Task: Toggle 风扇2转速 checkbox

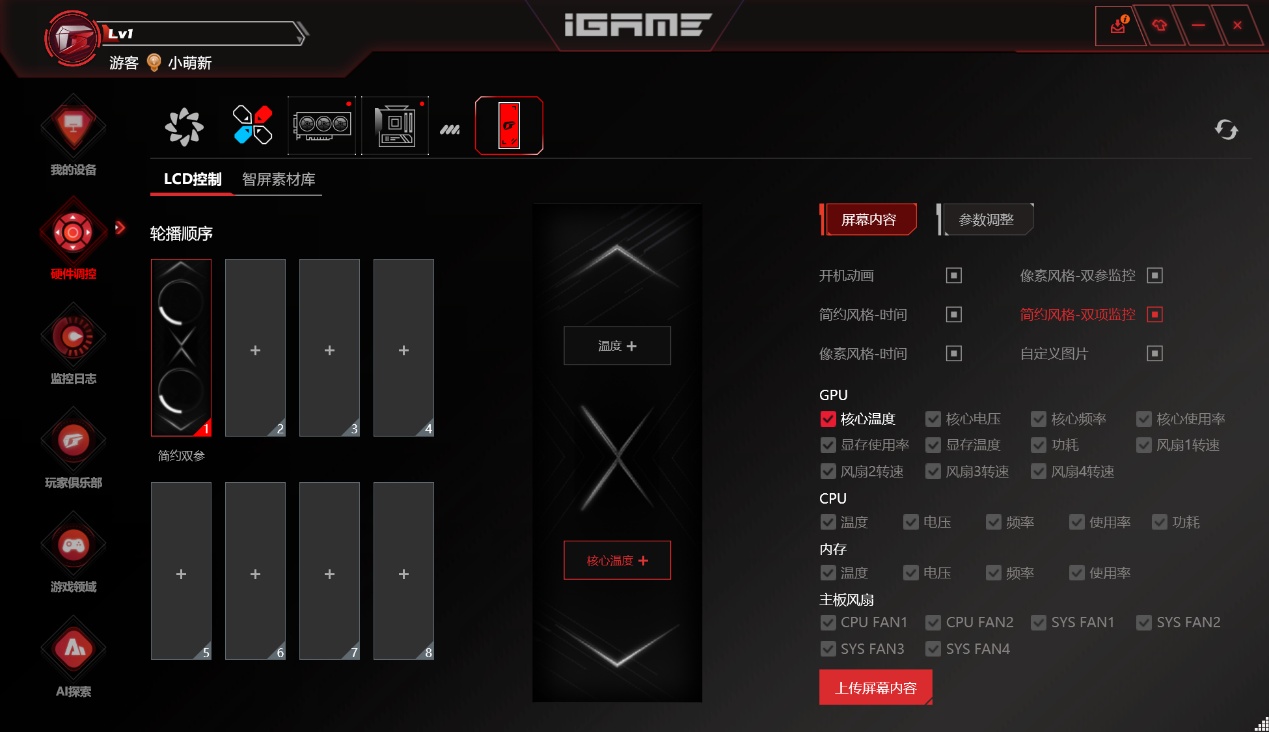Action: click(828, 471)
